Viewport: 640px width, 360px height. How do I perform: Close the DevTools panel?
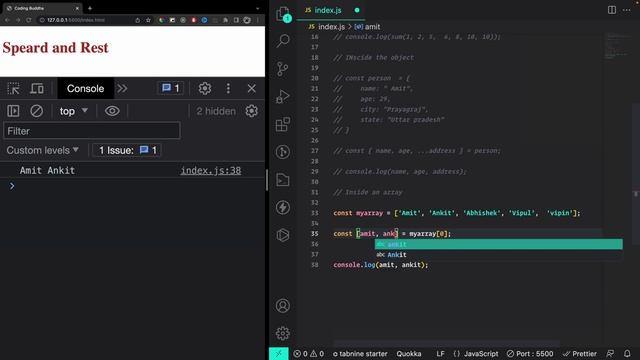pyautogui.click(x=251, y=89)
